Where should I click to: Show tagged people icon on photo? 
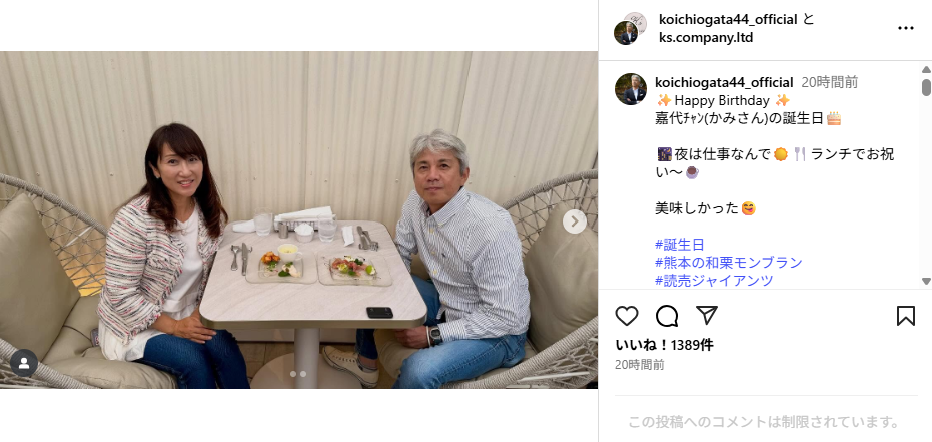point(24,363)
